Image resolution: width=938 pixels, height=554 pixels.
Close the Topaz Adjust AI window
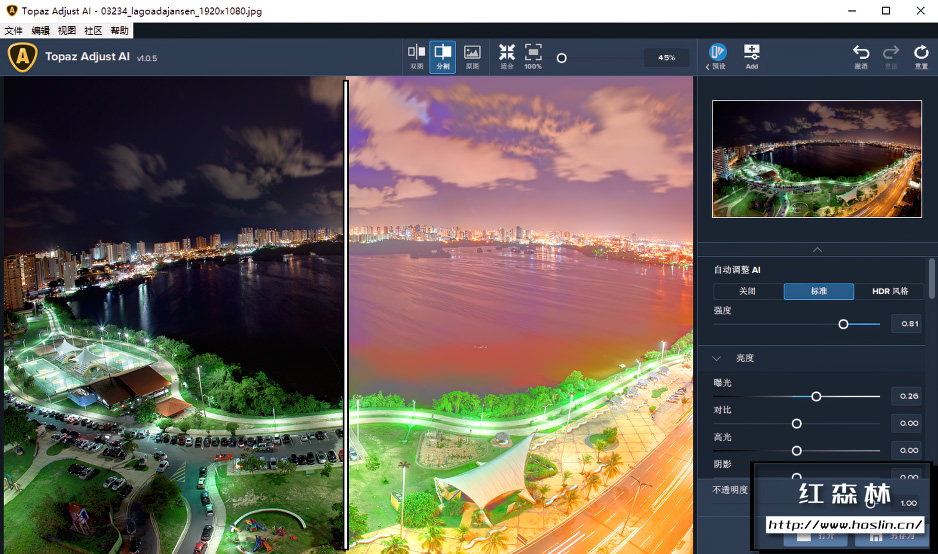pyautogui.click(x=921, y=11)
